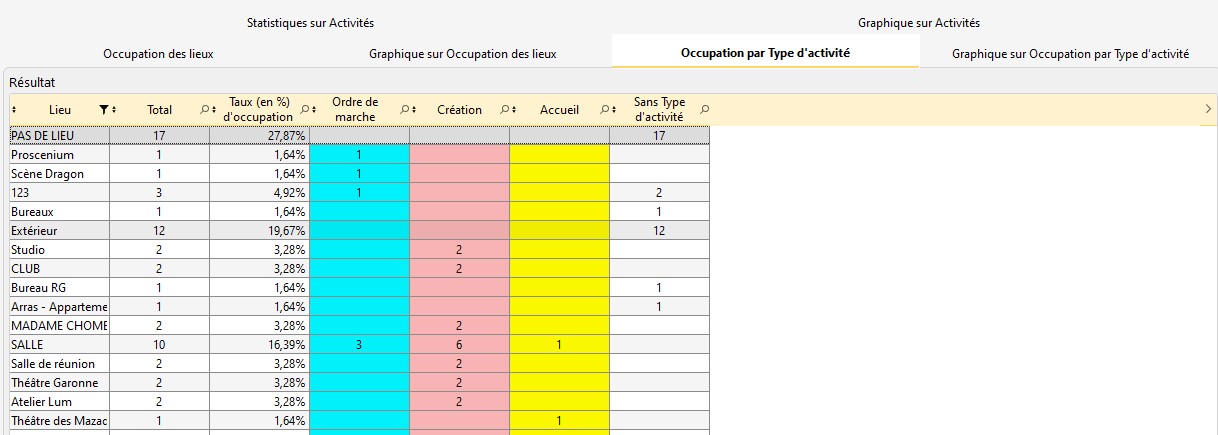Open search magnifier in the Total column header
The height and width of the screenshot is (435, 1218).
click(204, 109)
